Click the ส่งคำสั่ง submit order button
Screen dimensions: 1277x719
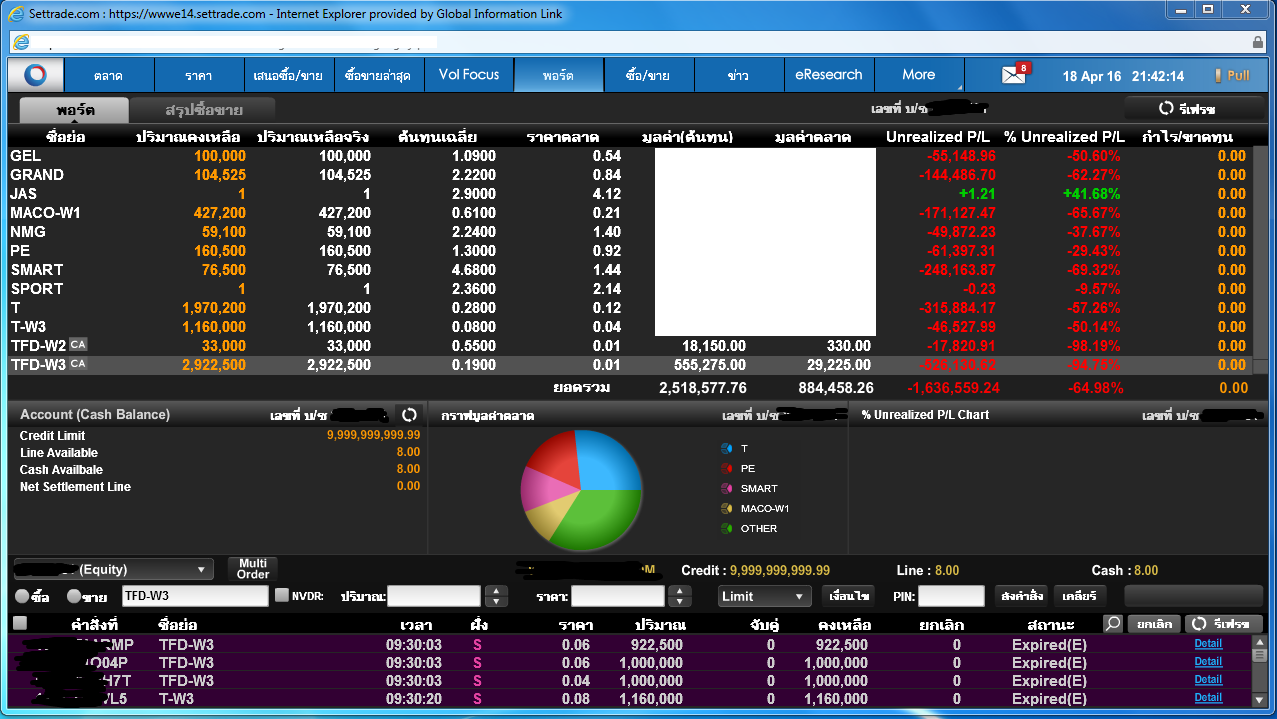click(x=1021, y=596)
